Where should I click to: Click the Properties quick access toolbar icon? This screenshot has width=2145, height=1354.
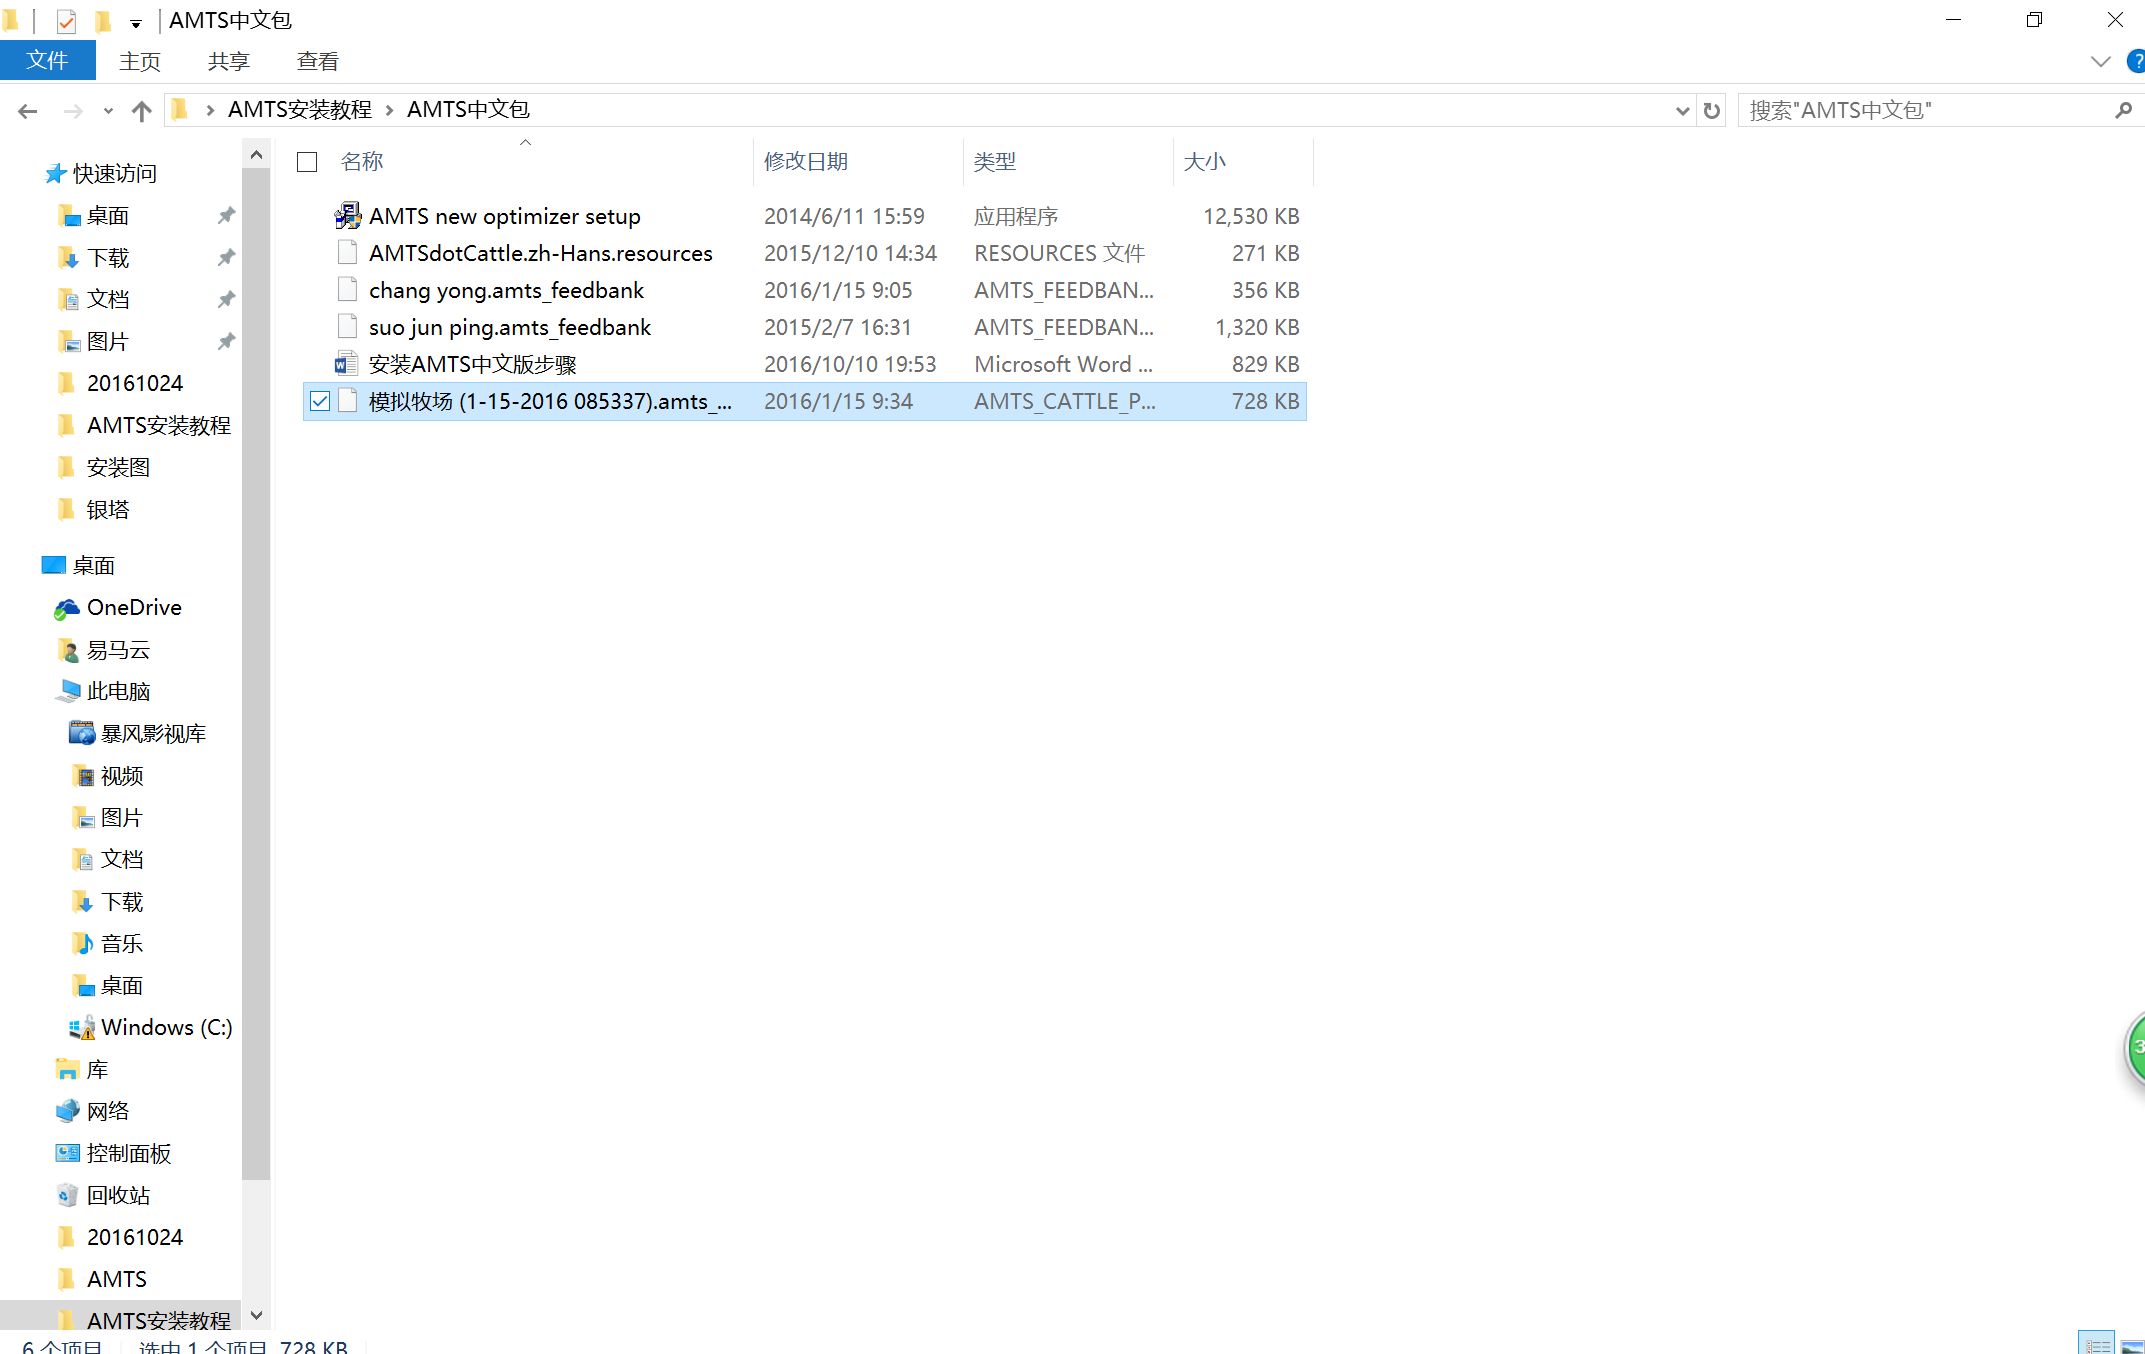pyautogui.click(x=66, y=20)
